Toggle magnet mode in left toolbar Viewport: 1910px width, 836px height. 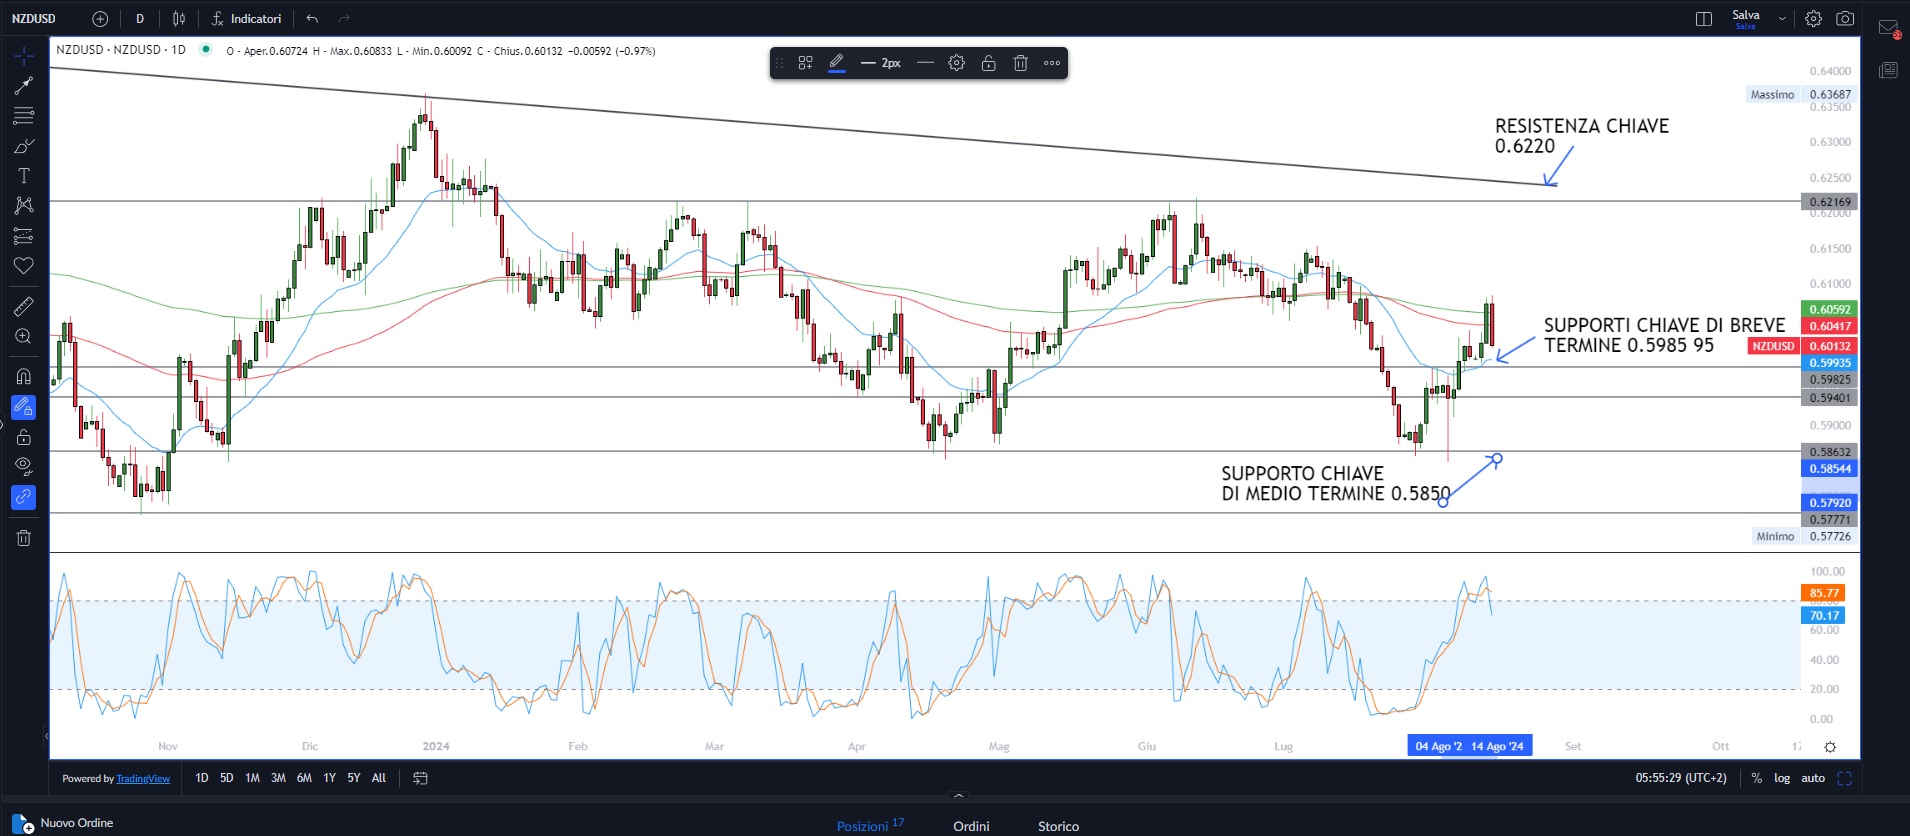pos(23,377)
